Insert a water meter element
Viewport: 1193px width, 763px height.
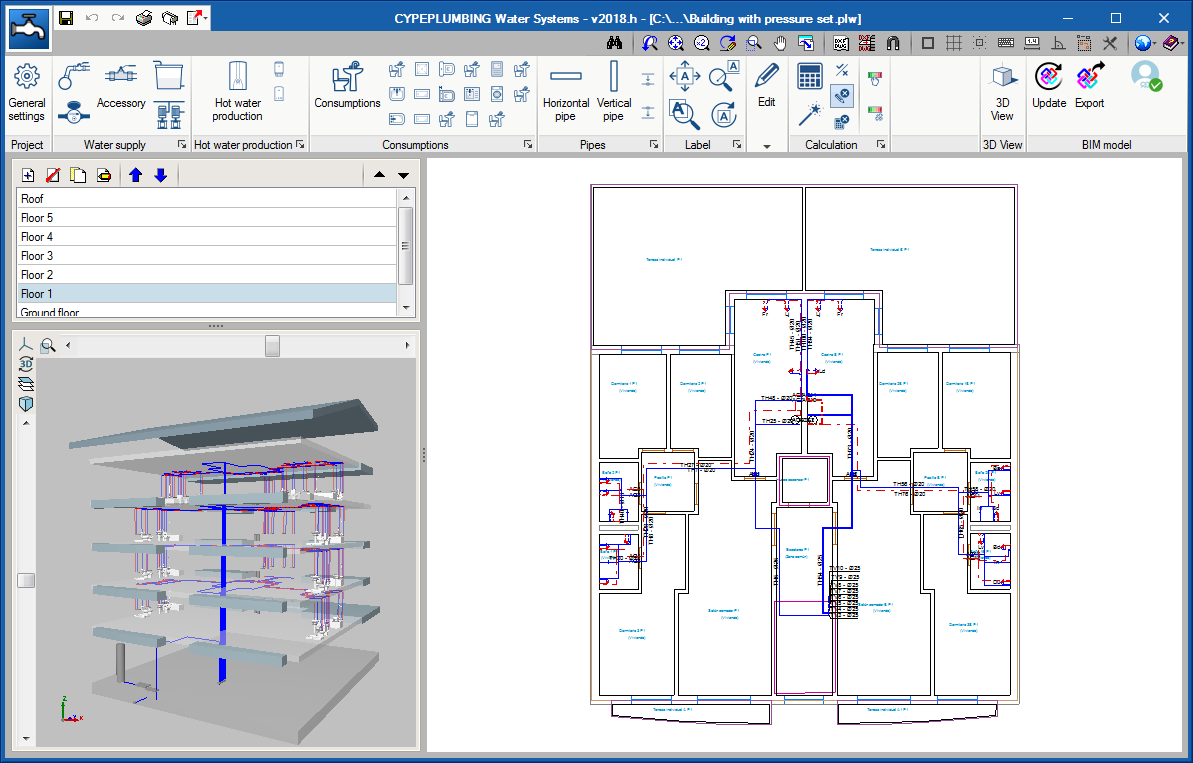pyautogui.click(x=74, y=114)
